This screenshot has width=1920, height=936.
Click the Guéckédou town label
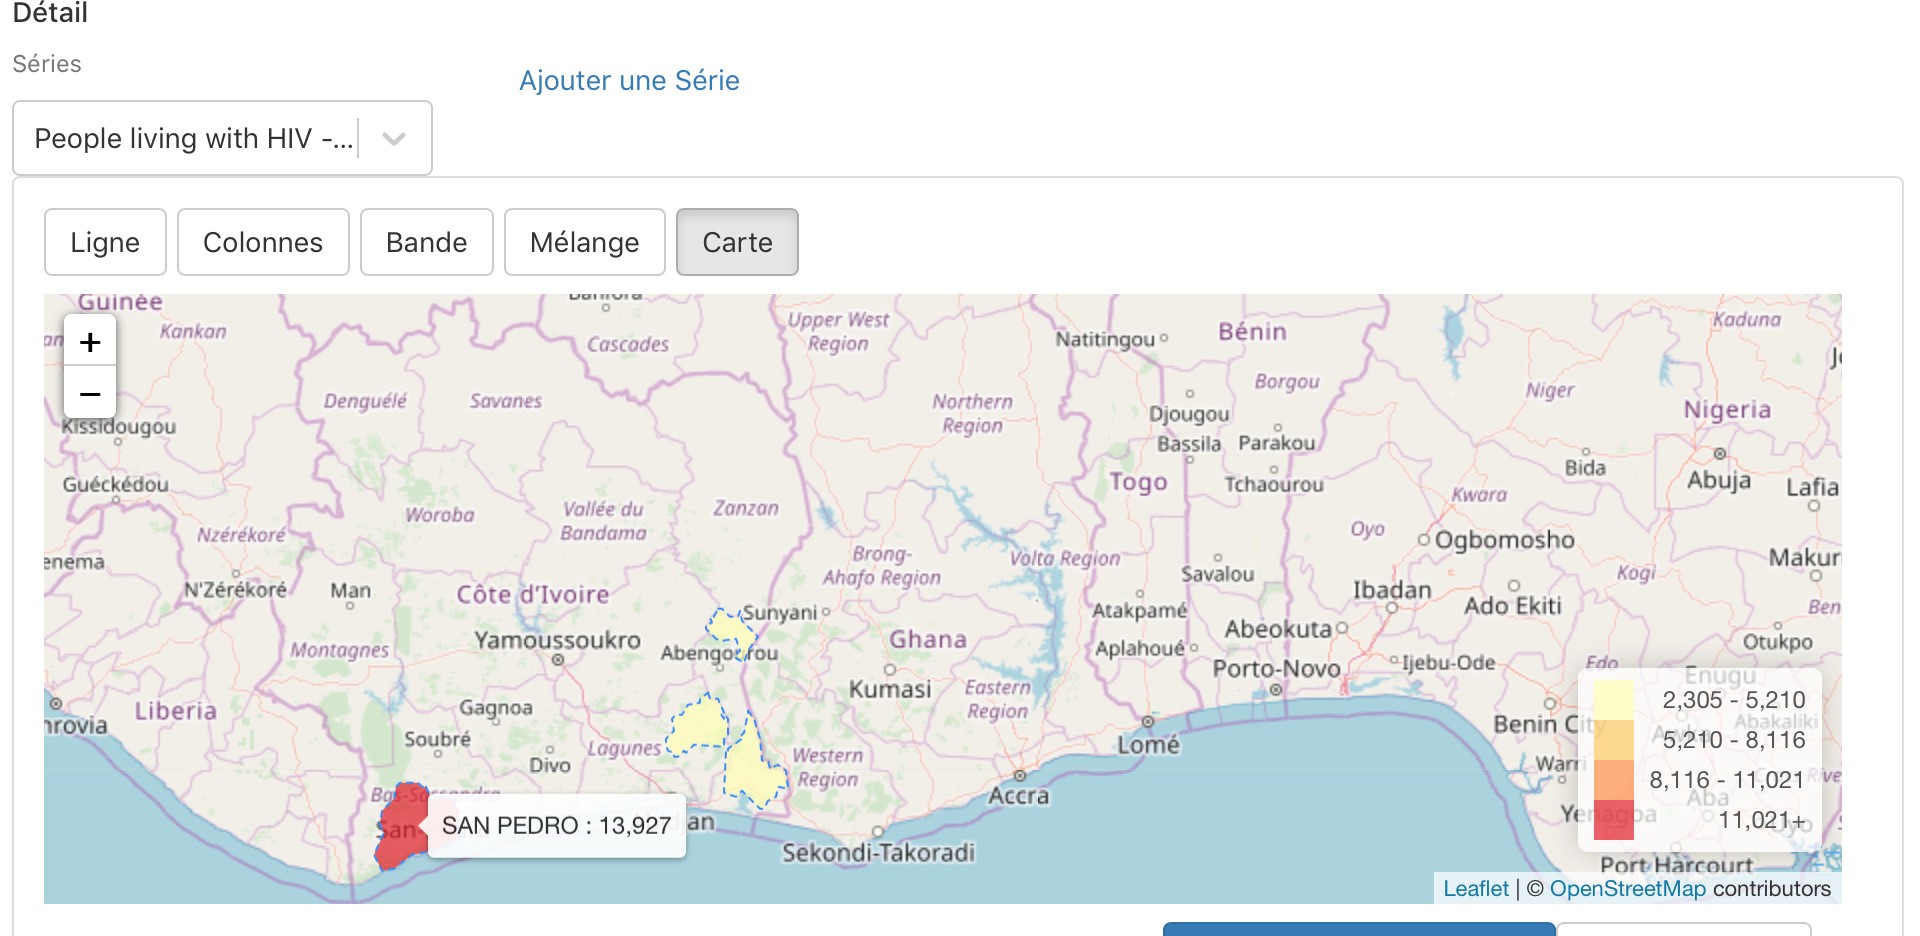click(x=115, y=485)
